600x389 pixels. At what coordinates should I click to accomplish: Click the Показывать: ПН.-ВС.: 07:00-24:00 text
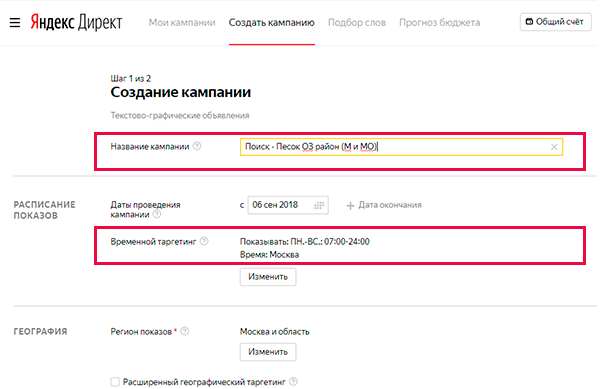point(305,241)
